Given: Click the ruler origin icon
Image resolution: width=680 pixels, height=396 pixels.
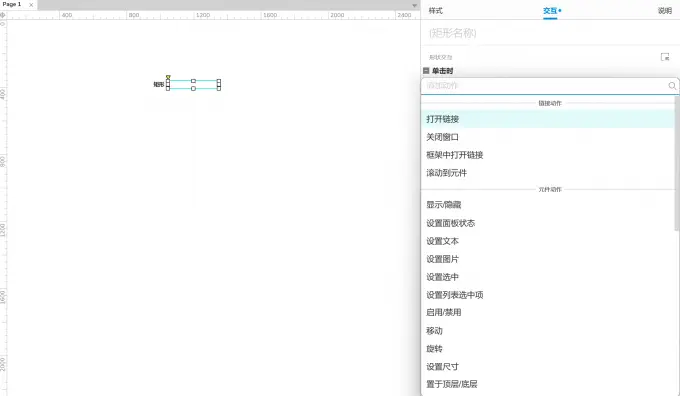Looking at the screenshot, I should point(3,15).
